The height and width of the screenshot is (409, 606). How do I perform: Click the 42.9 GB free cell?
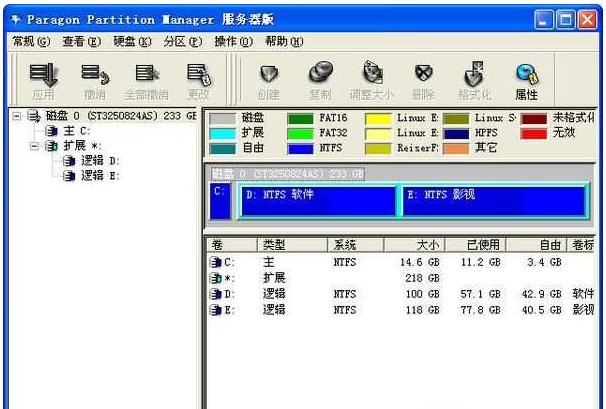541,294
